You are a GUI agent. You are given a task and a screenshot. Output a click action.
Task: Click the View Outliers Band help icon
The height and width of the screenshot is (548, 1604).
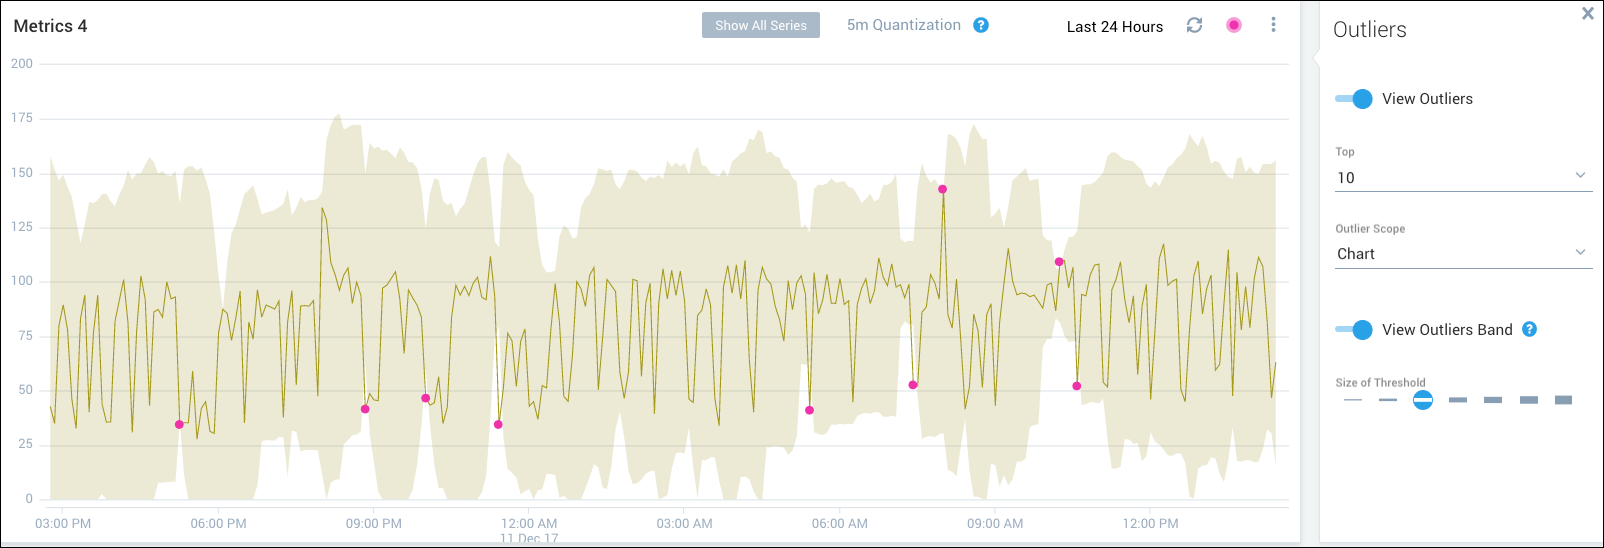coord(1529,329)
